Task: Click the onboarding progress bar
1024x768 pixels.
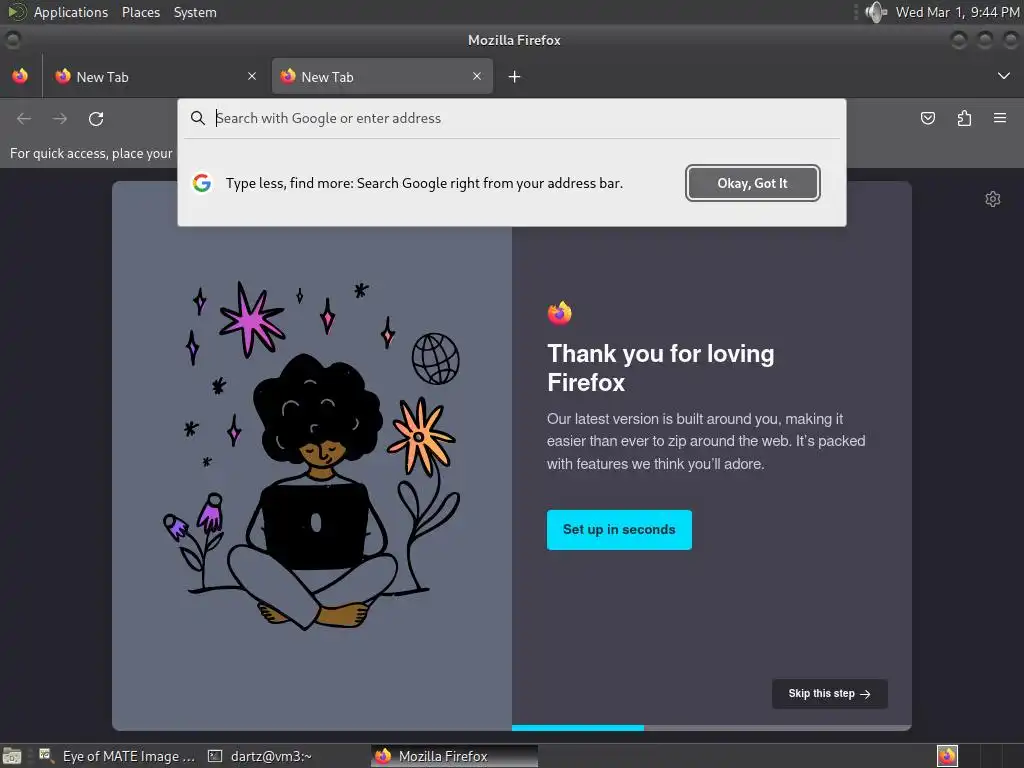Action: [x=712, y=728]
